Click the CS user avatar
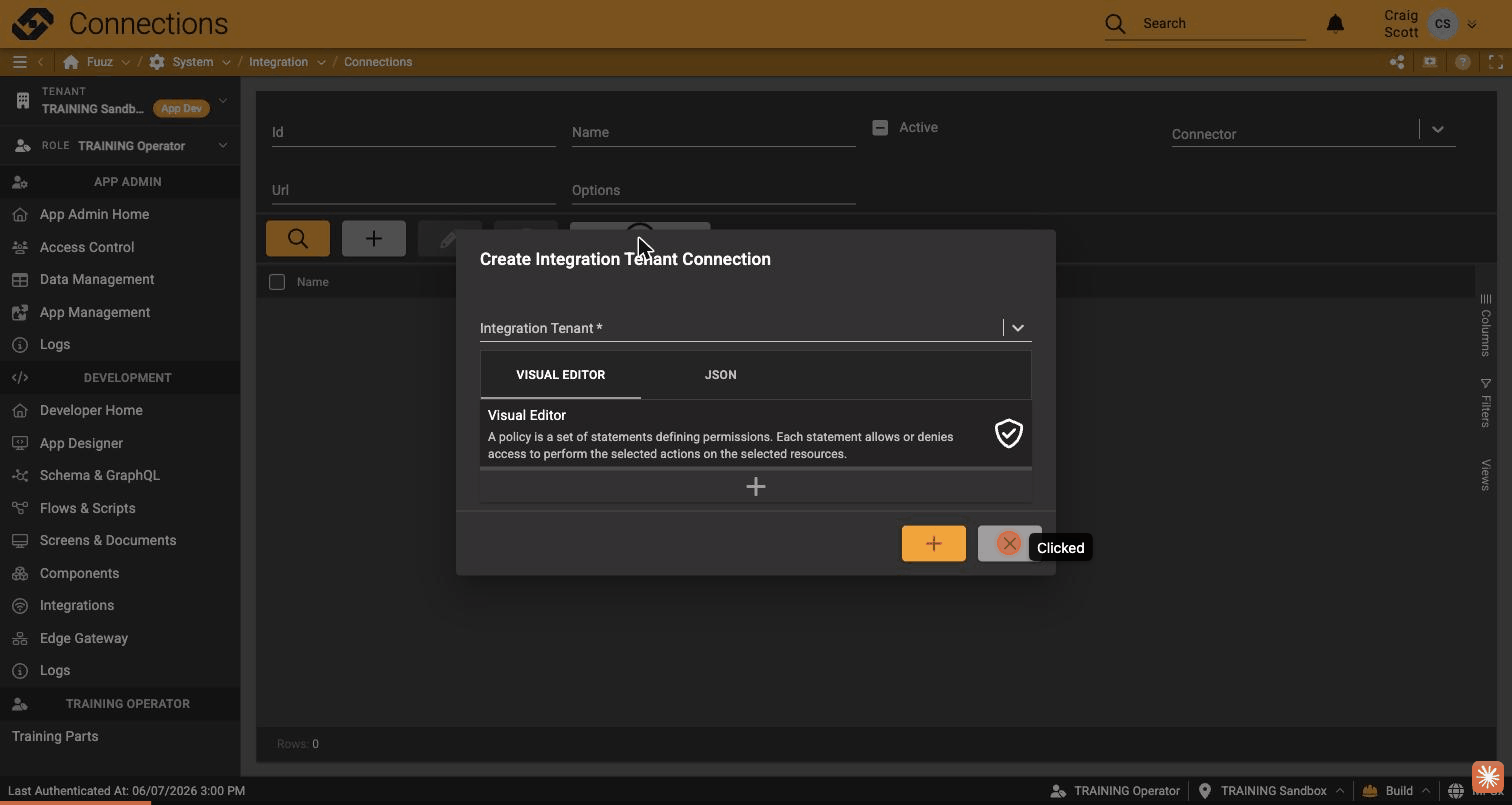The image size is (1512, 805). click(x=1442, y=24)
